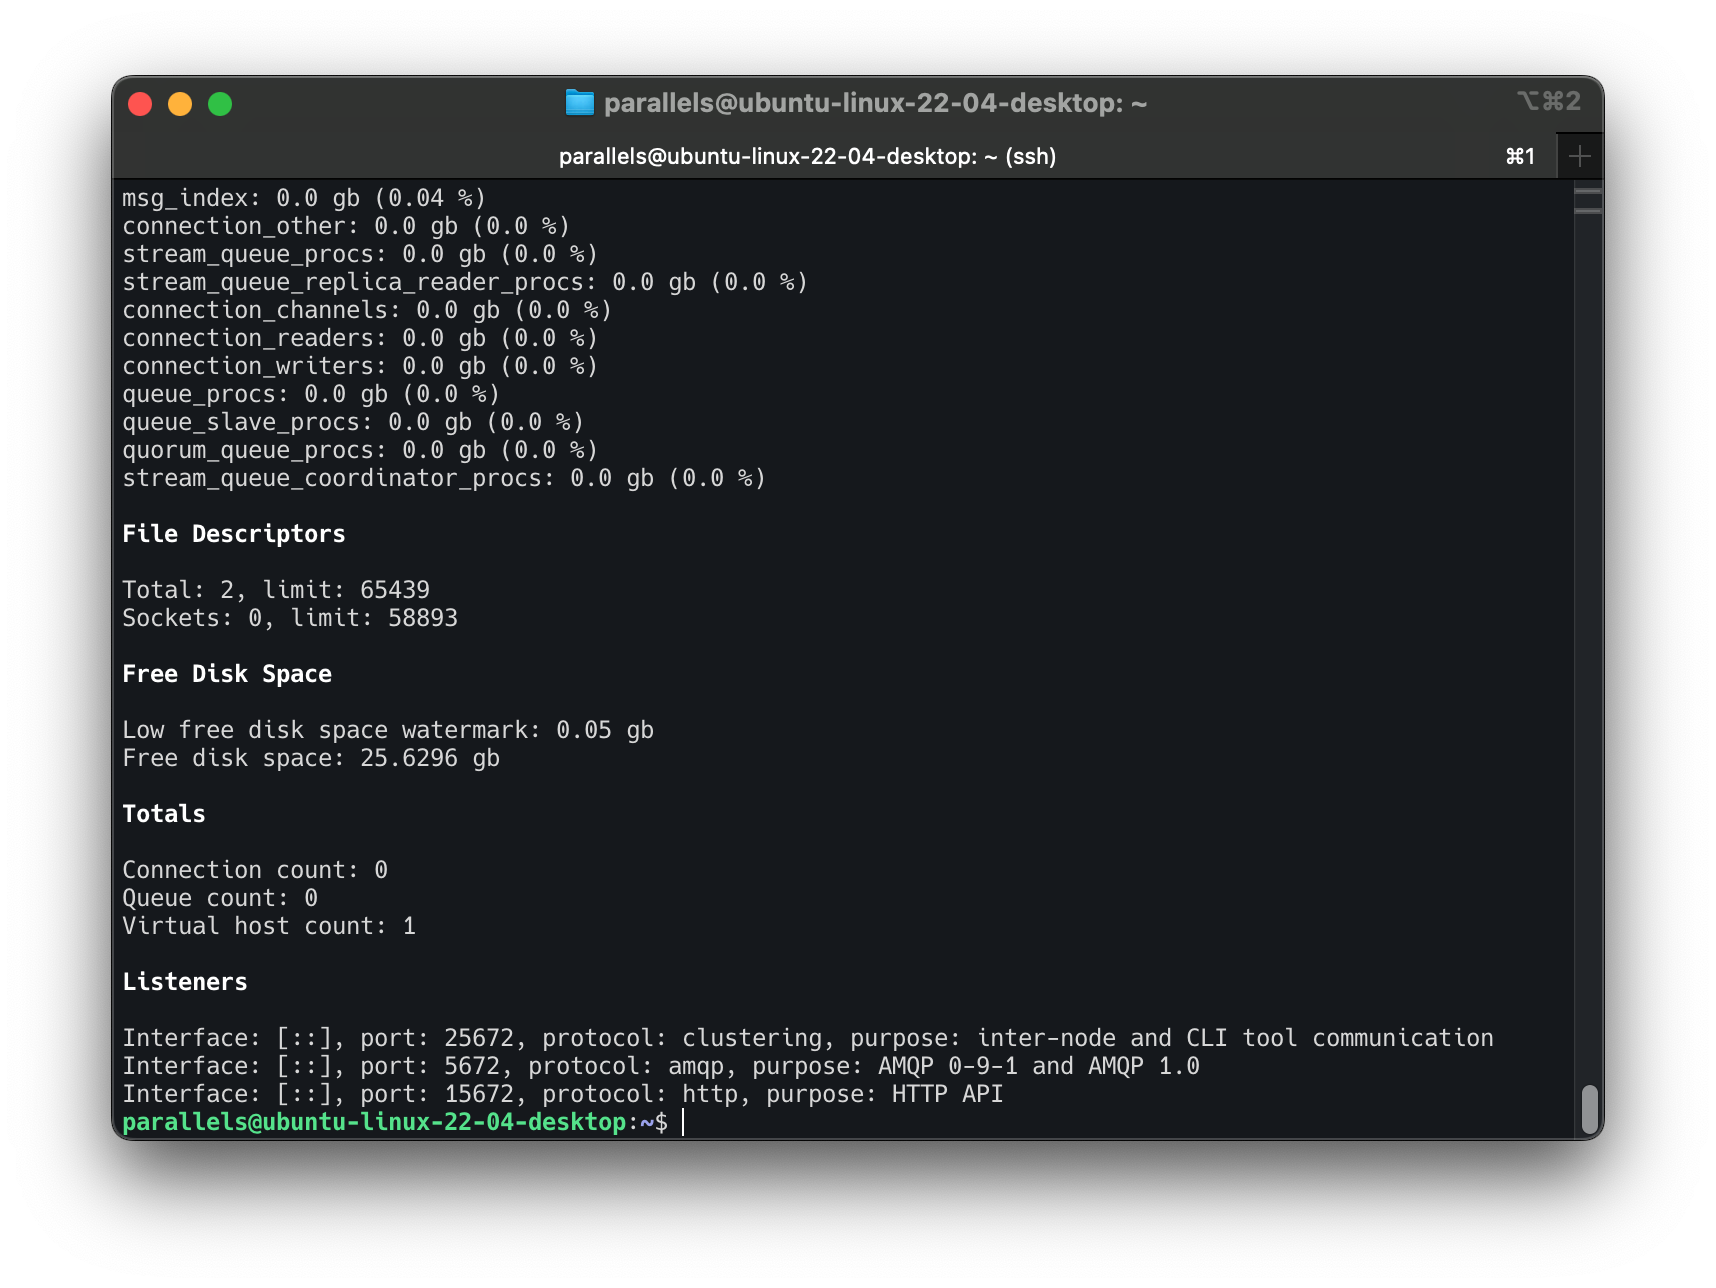Open a new terminal tab with the plus button
Viewport: 1716px width, 1288px height.
point(1578,155)
